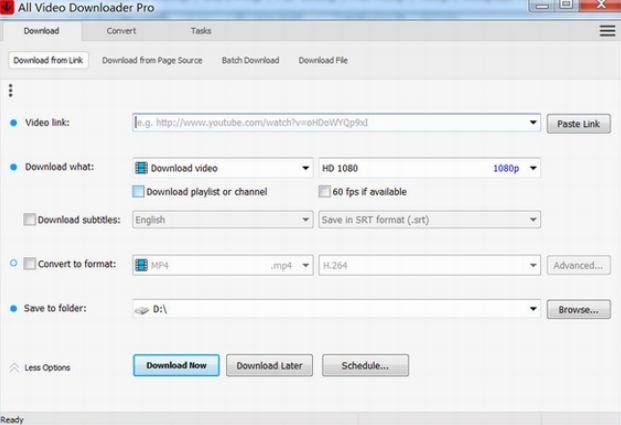Screen dimensions: 621x425
Task: Select the Download File sub-tab
Action: click(323, 60)
